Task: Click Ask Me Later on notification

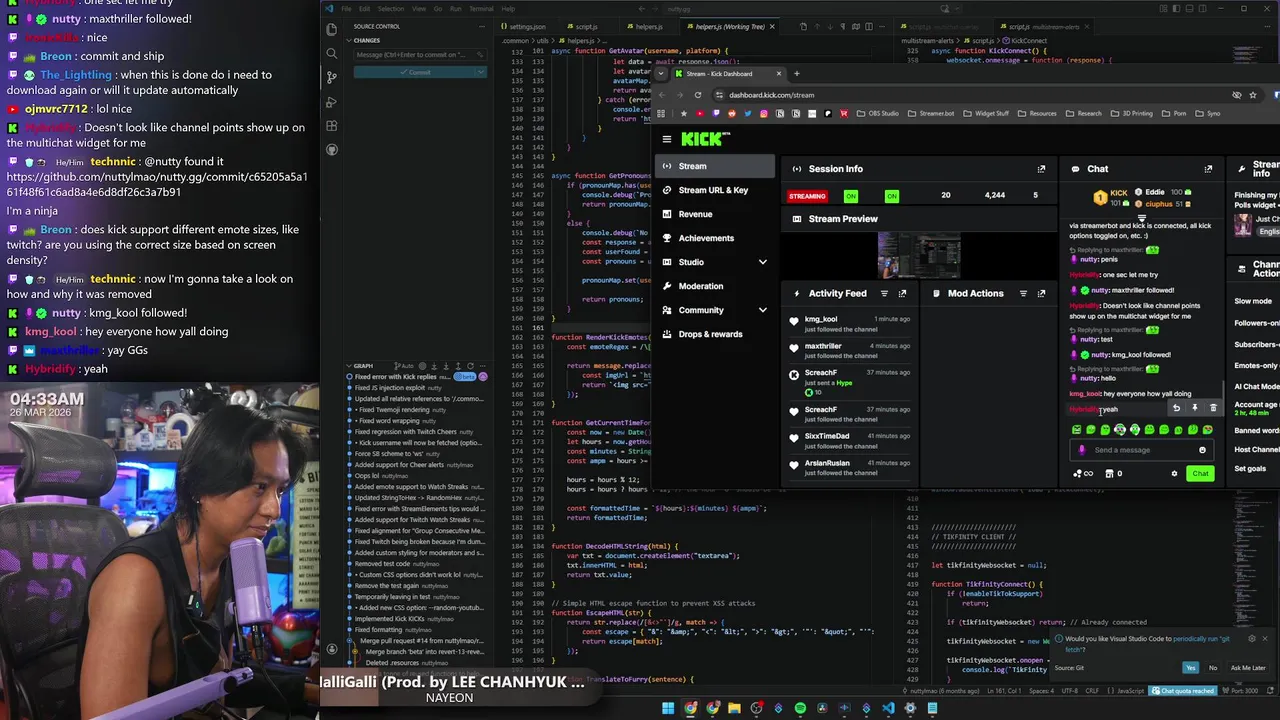Action: pos(1248,668)
